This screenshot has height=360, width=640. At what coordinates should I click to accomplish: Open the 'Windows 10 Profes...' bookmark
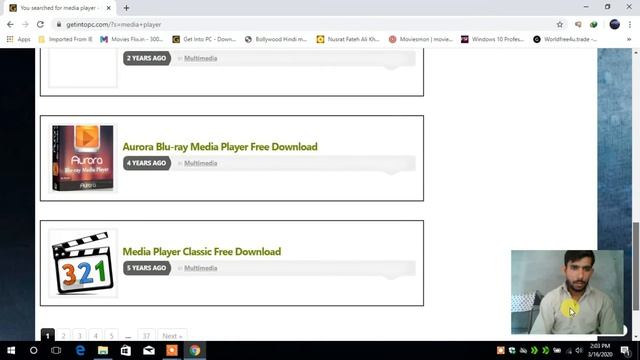[x=493, y=39]
